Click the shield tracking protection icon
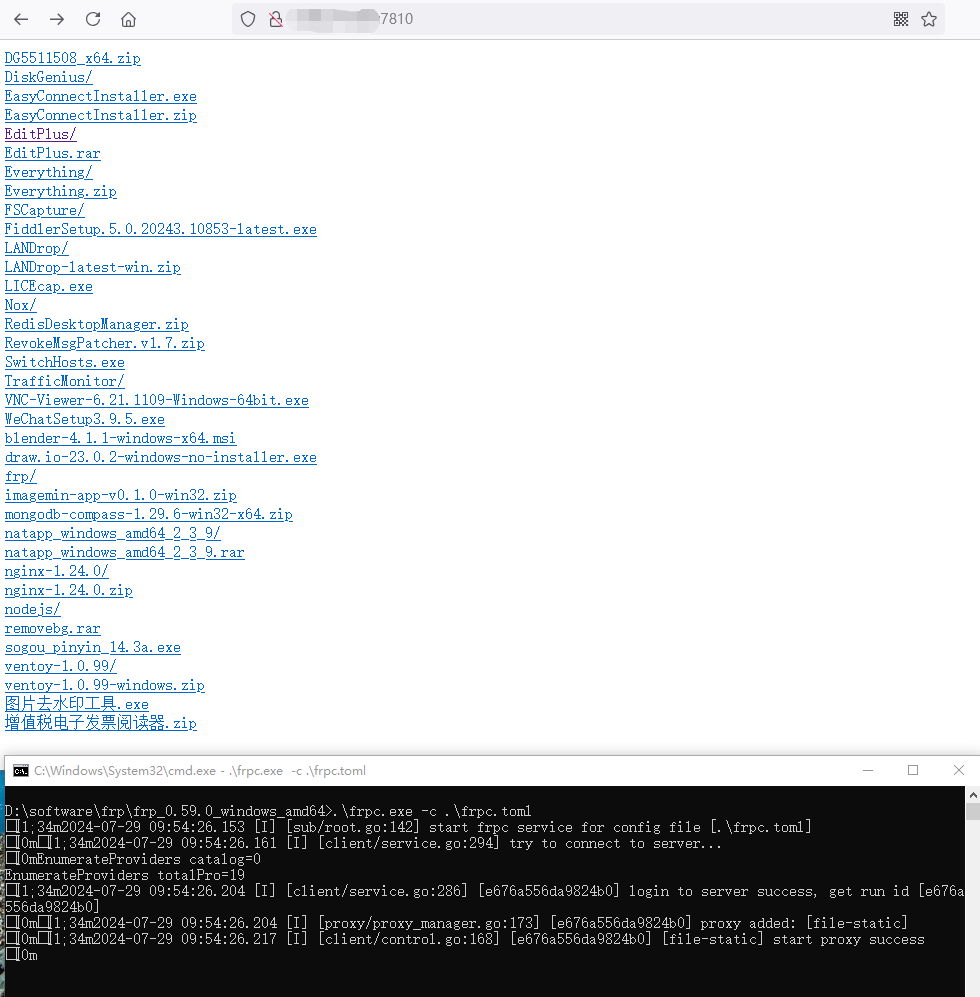 tap(248, 19)
